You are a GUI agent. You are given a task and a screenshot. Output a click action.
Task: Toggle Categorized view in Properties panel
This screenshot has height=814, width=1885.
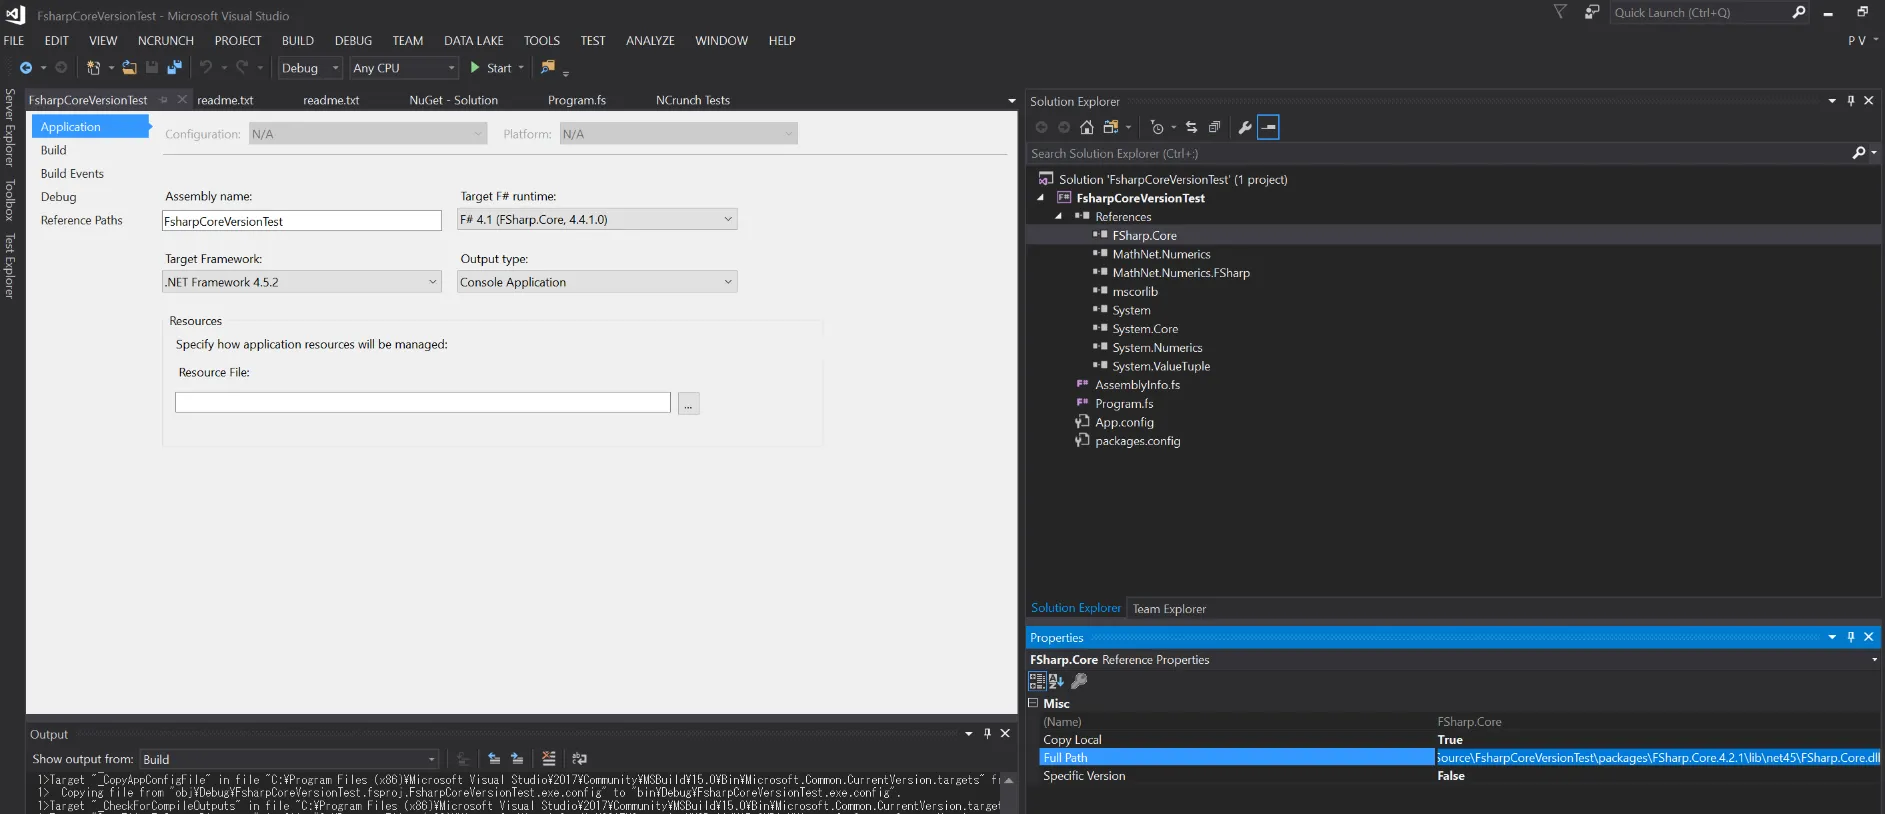point(1037,681)
